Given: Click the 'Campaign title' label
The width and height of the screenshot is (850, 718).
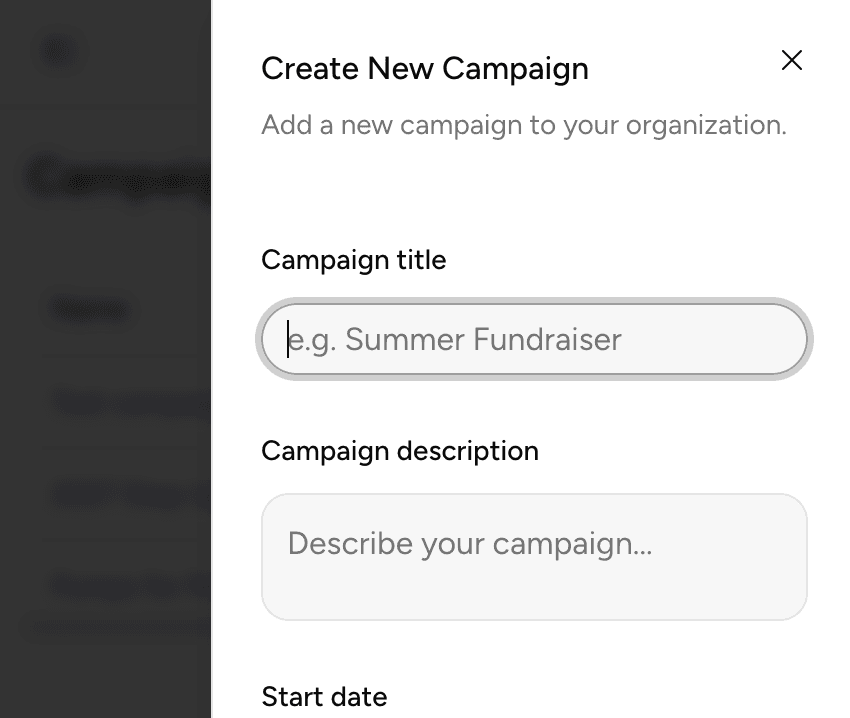Looking at the screenshot, I should tap(353, 260).
